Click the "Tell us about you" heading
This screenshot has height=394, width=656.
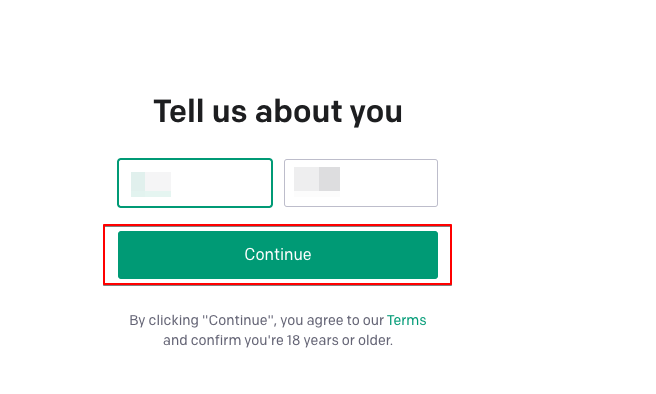(278, 111)
